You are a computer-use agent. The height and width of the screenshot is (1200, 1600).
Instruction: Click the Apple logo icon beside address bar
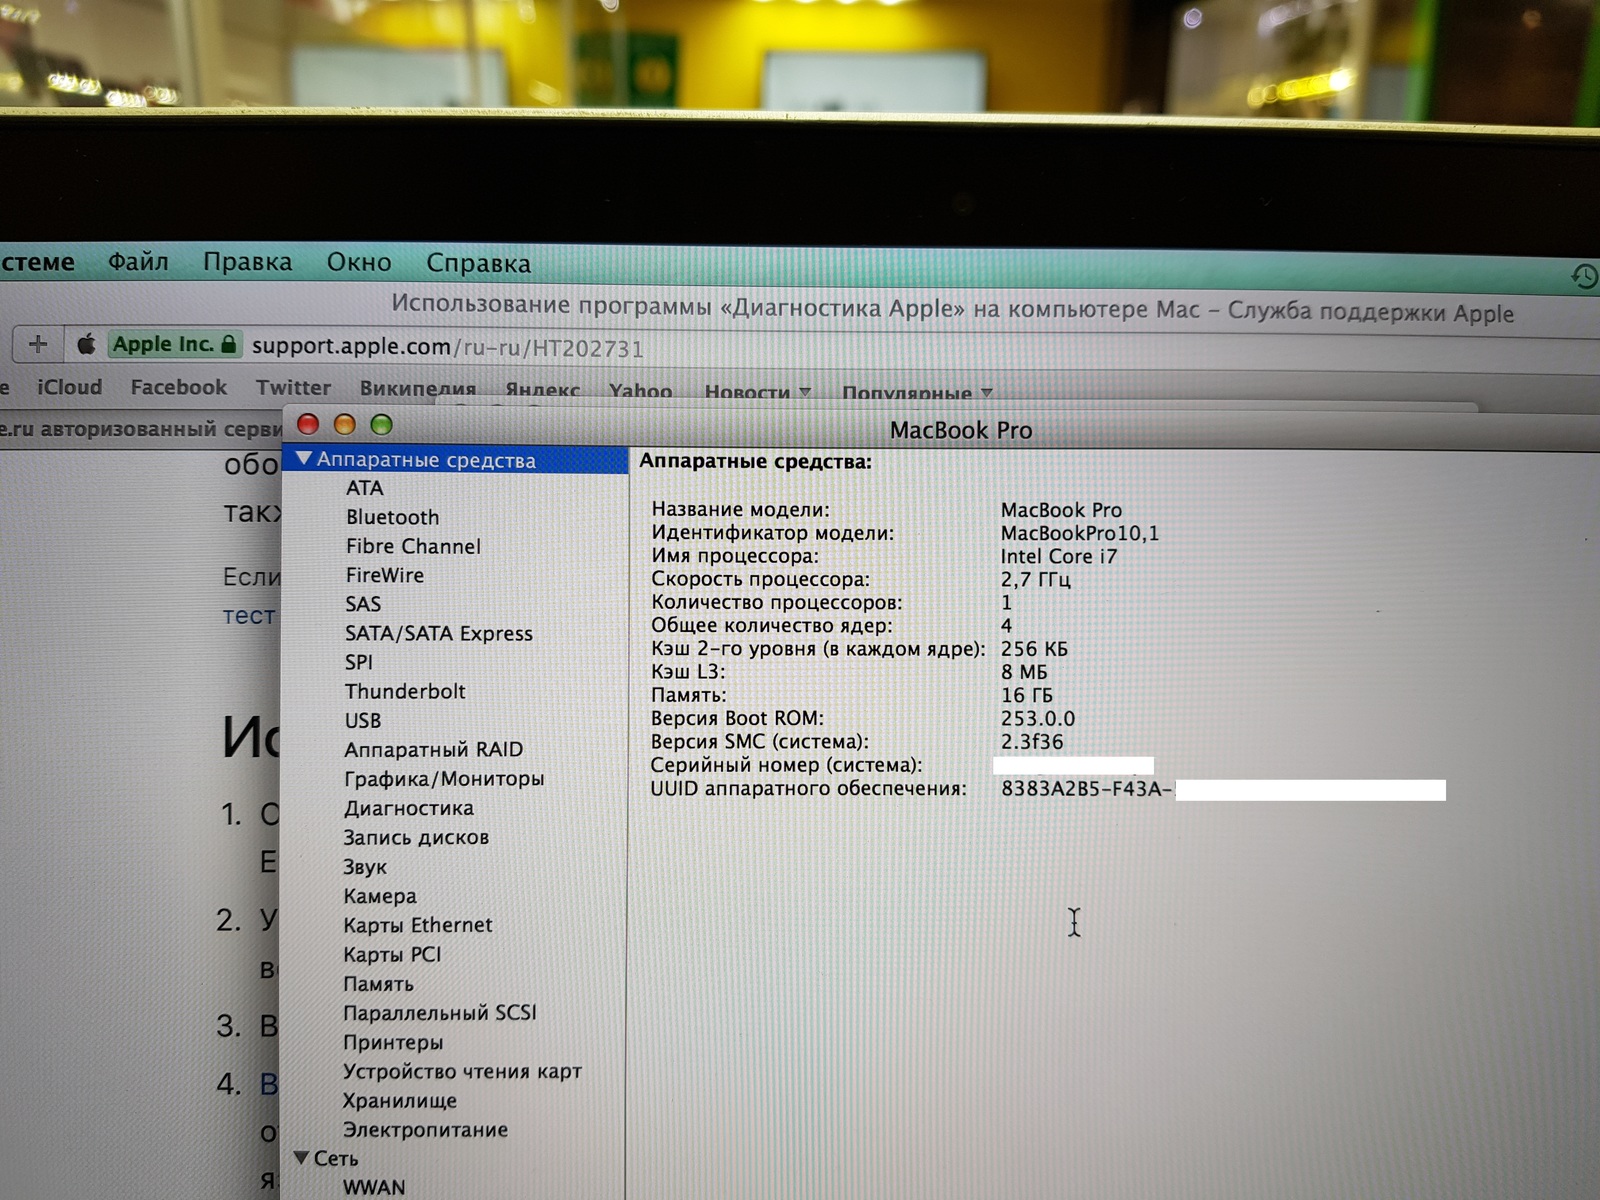[x=87, y=345]
